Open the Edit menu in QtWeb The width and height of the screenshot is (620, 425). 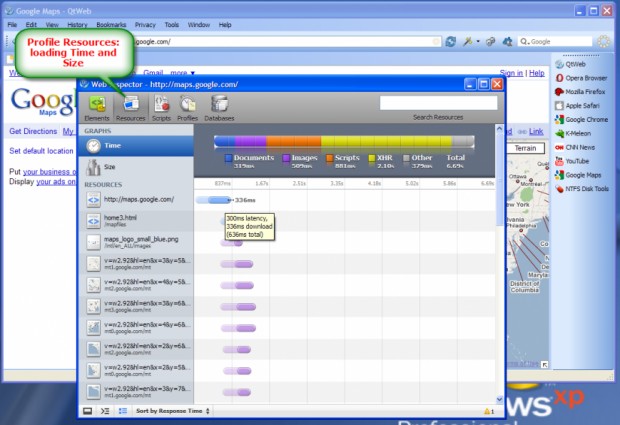point(31,25)
